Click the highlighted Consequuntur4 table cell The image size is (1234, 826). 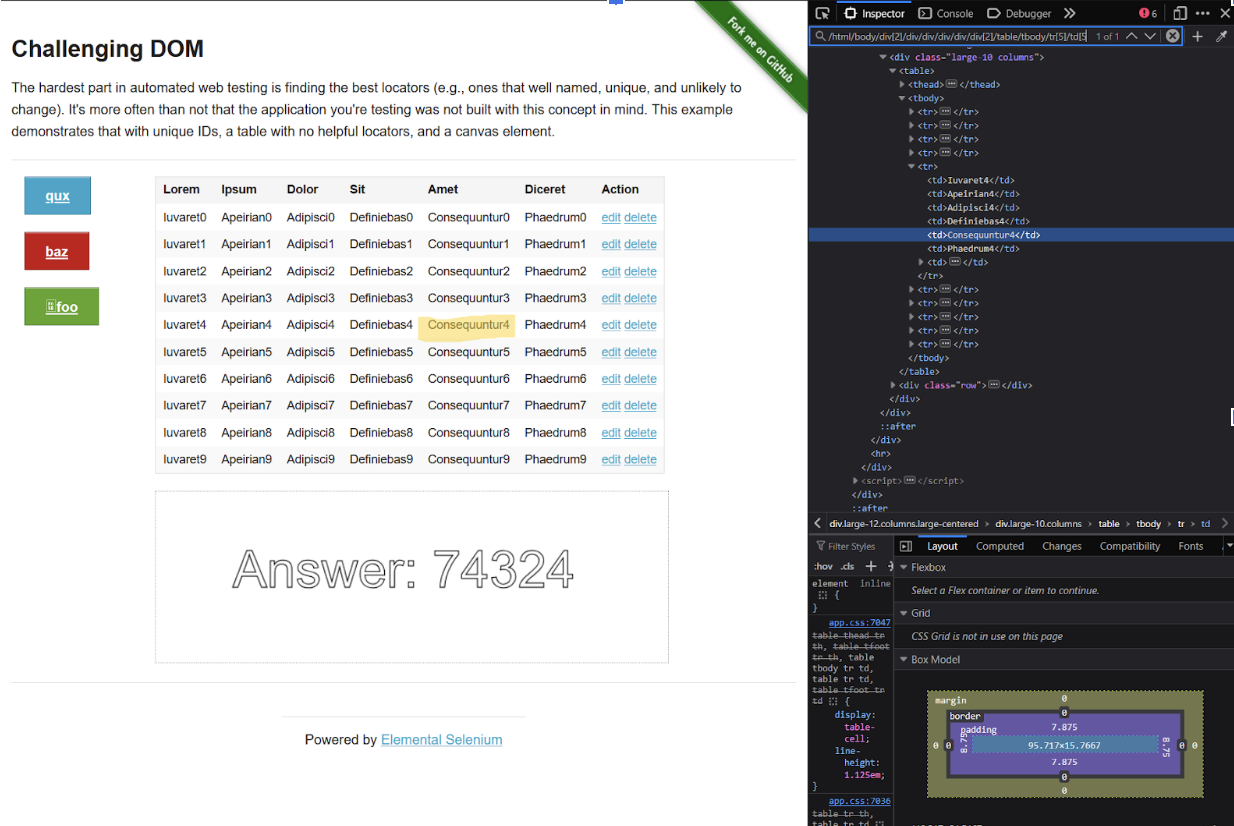468,325
